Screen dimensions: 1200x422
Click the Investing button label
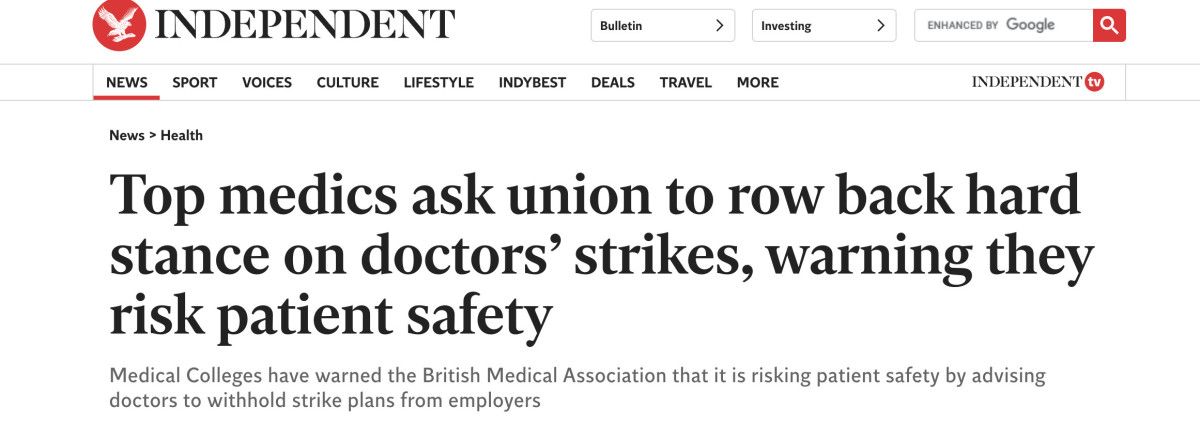(786, 26)
